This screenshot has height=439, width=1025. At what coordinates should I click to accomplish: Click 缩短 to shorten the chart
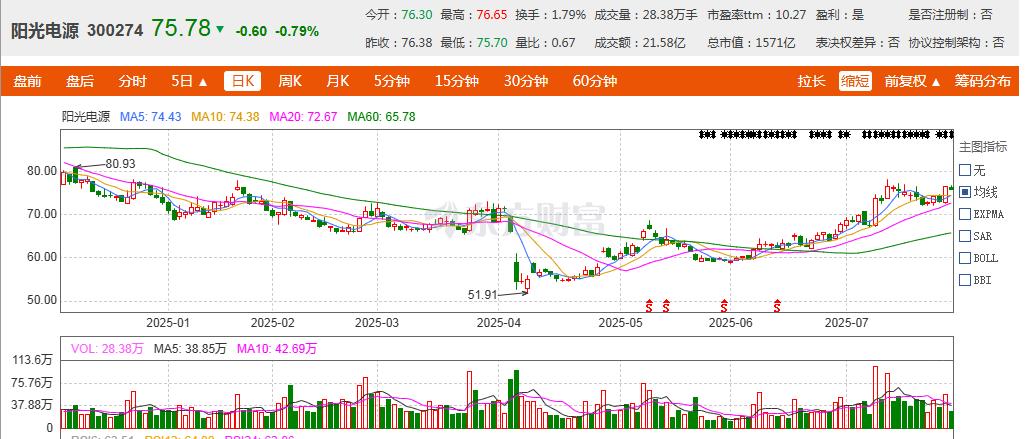(856, 82)
